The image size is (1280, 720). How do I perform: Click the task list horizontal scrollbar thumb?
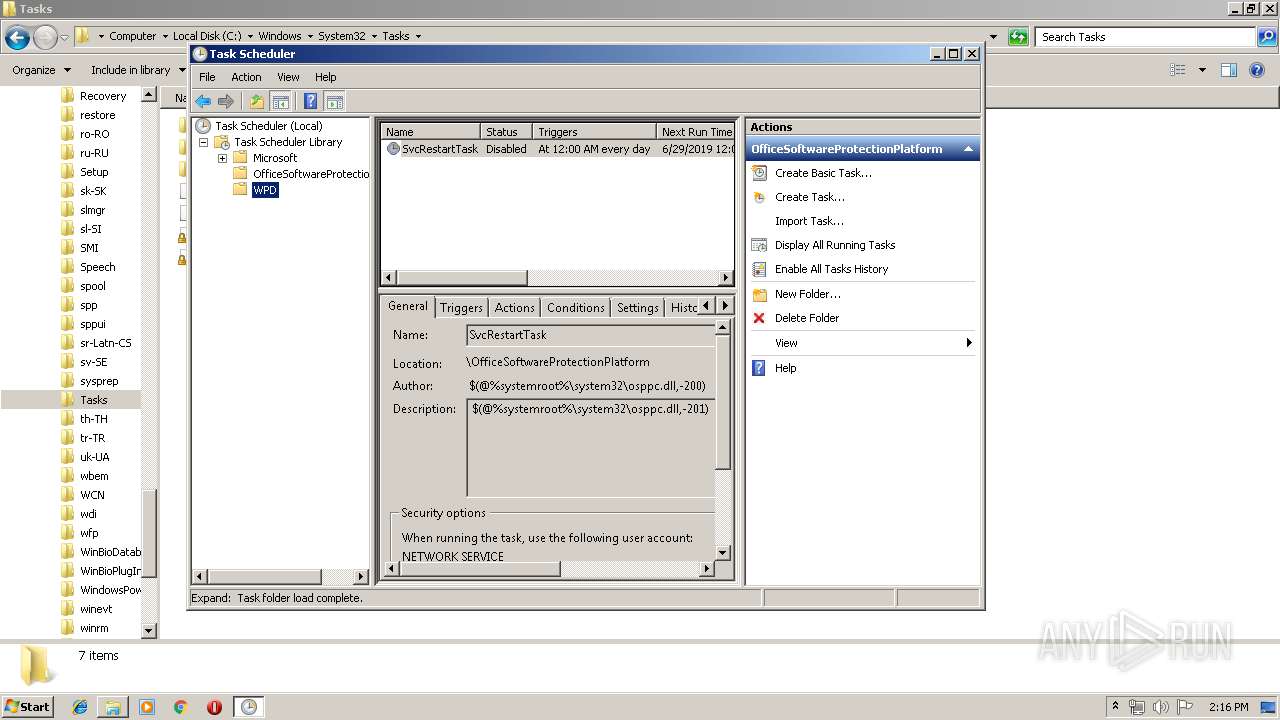click(x=462, y=278)
